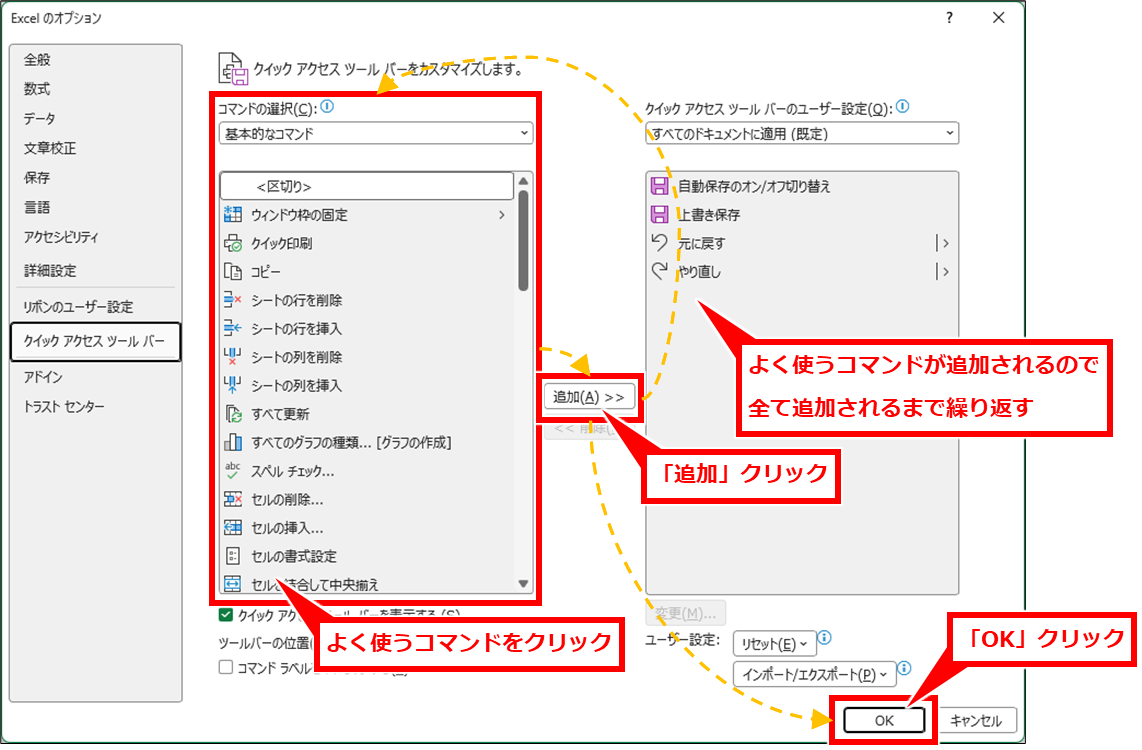Select the Quick Print (クイック印刷) icon

point(233,243)
